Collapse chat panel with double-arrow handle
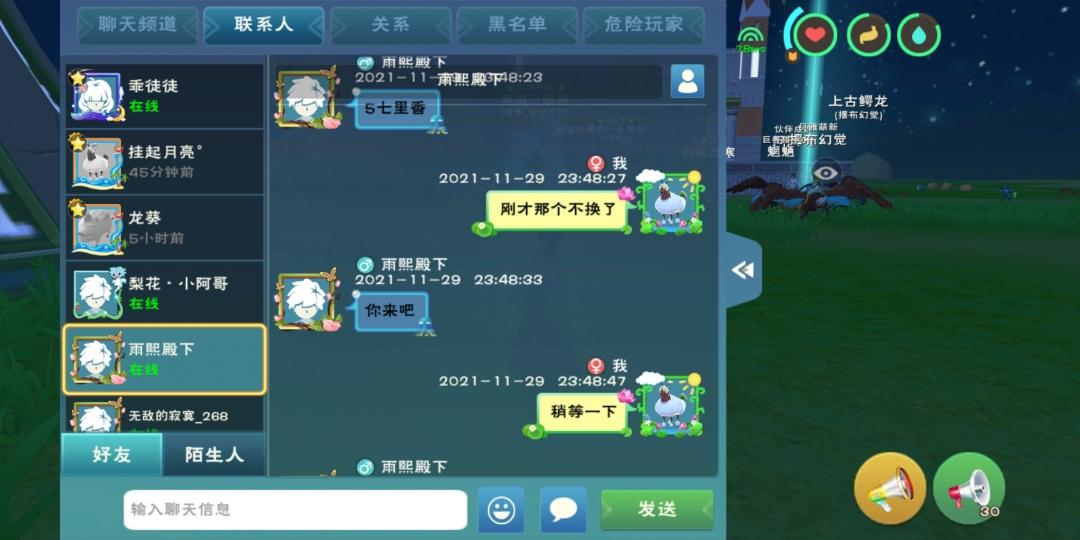The image size is (1080, 540). pos(743,270)
